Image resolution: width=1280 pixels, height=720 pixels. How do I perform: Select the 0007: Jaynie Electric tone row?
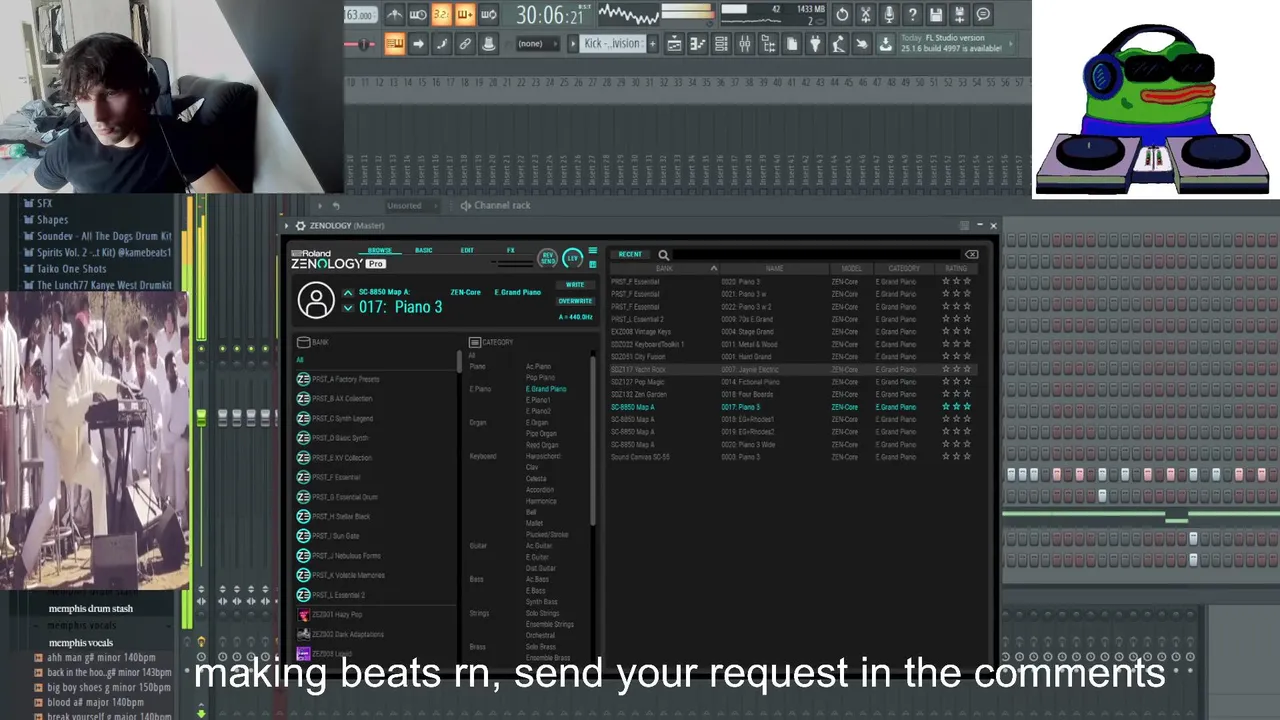click(x=792, y=369)
